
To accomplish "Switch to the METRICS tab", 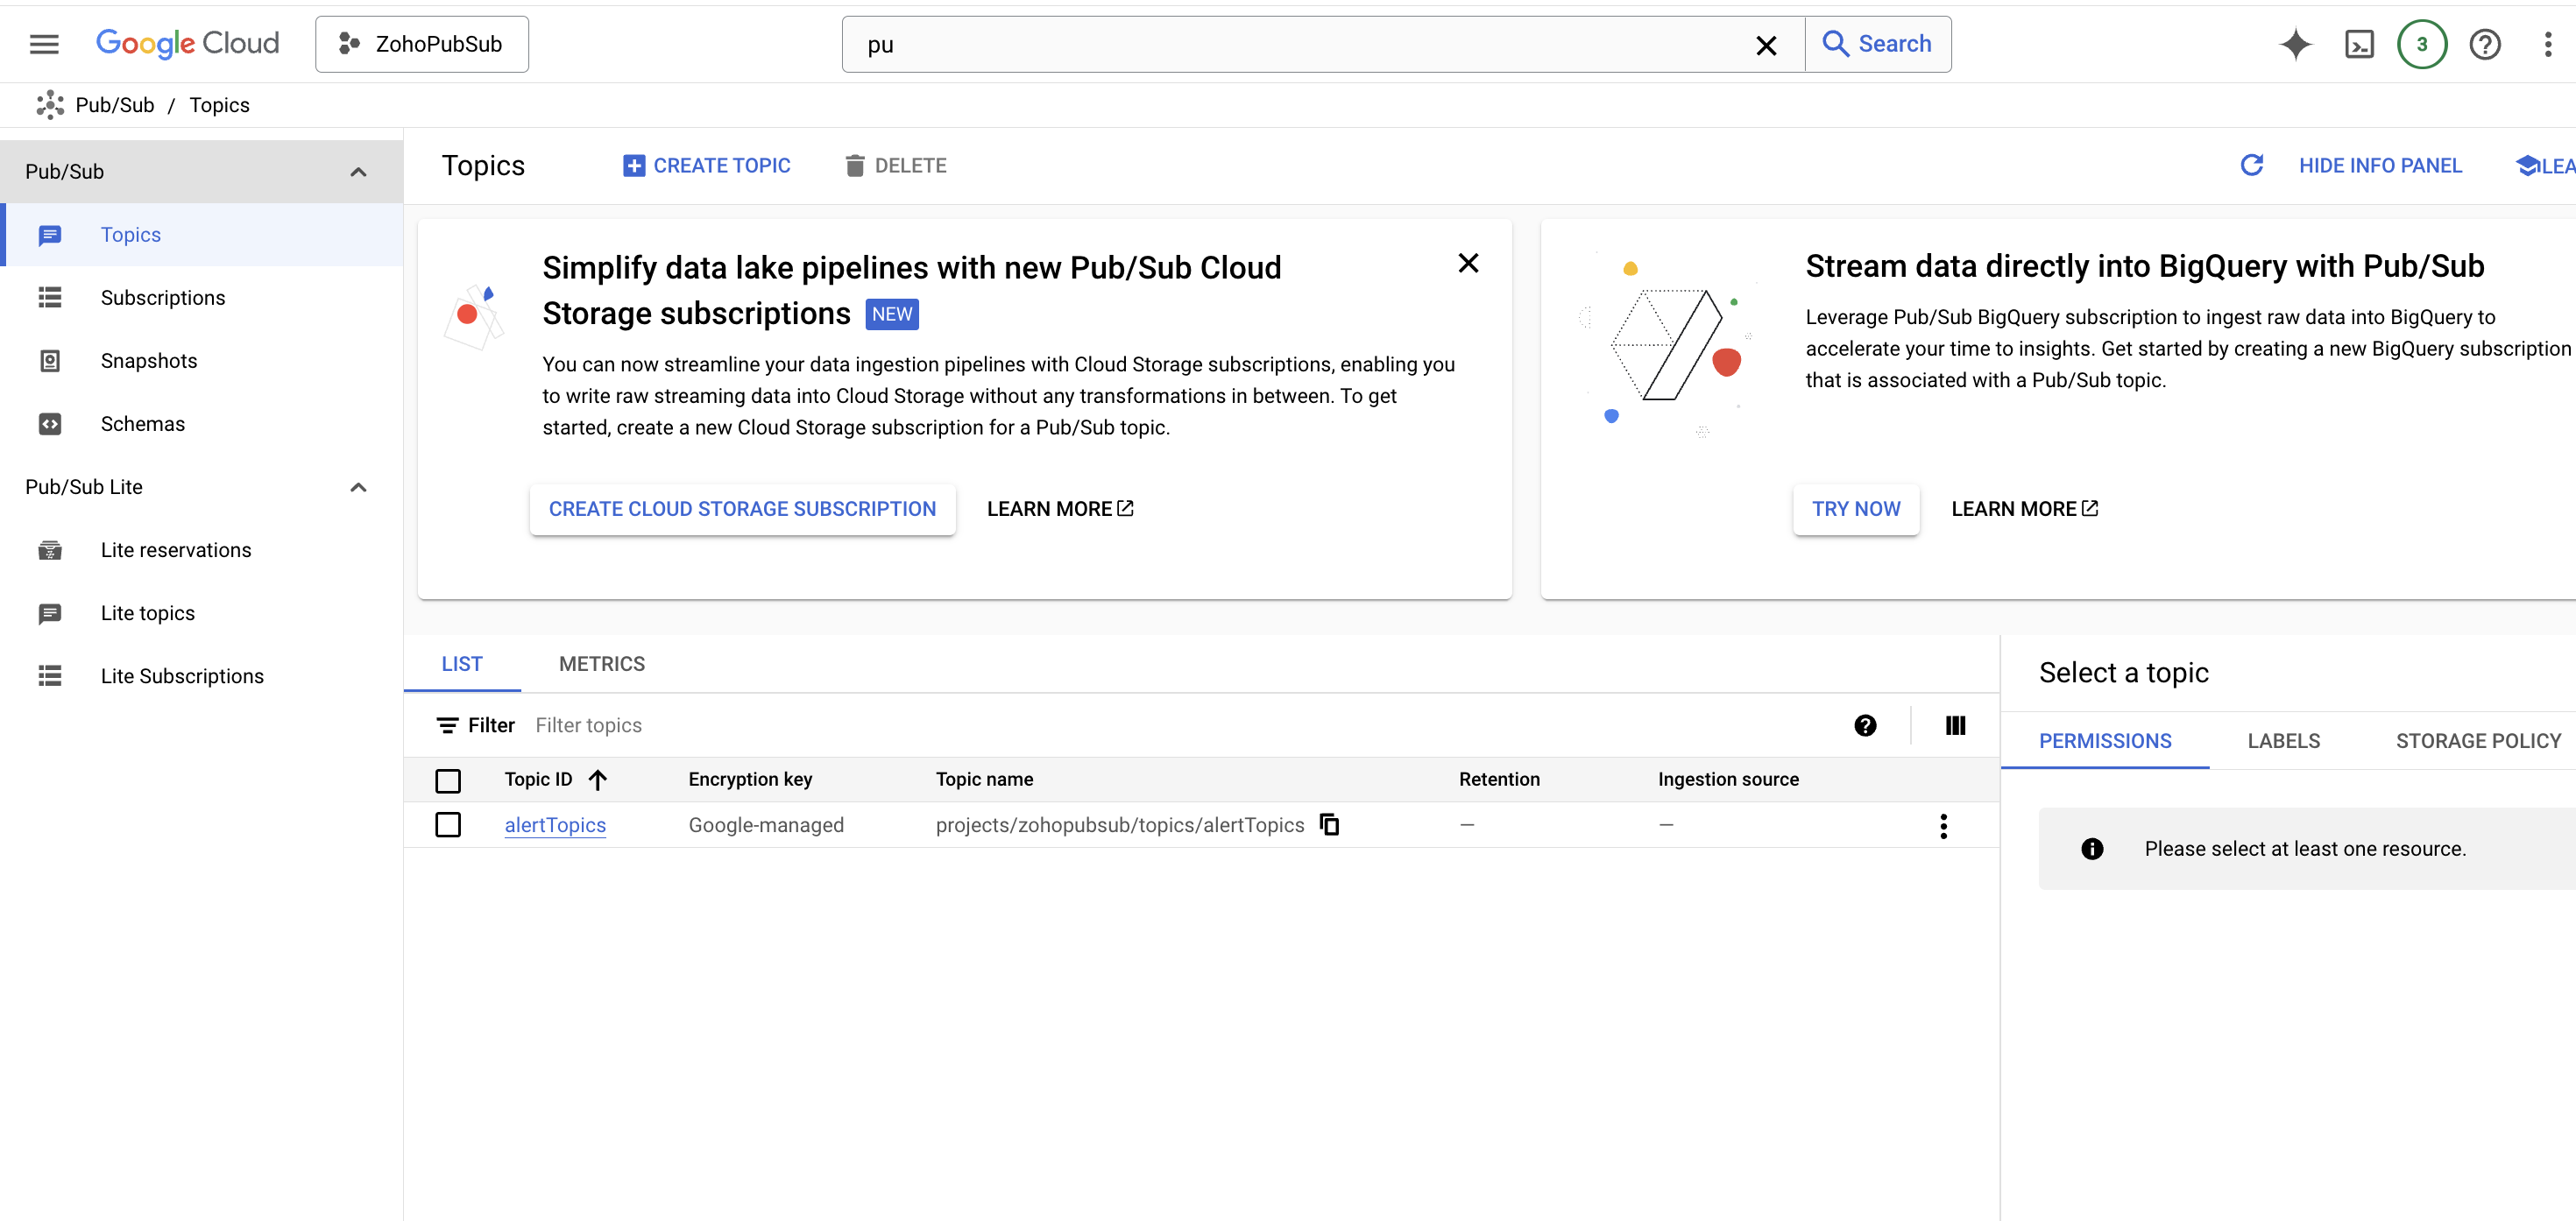I will click(x=601, y=663).
